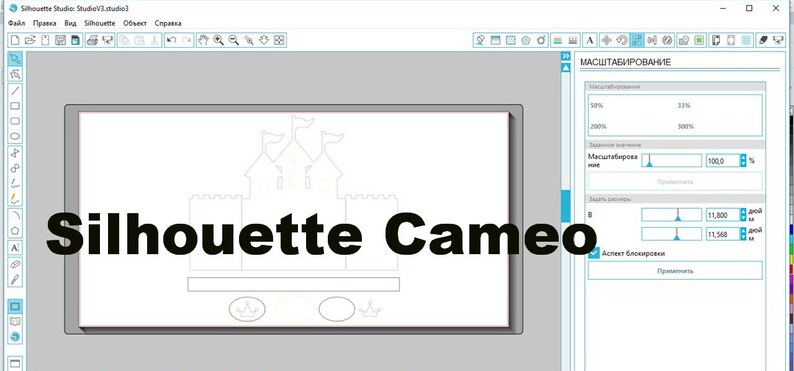Image resolution: width=794 pixels, height=371 pixels.
Task: Open the Вид menu
Action: 70,23
